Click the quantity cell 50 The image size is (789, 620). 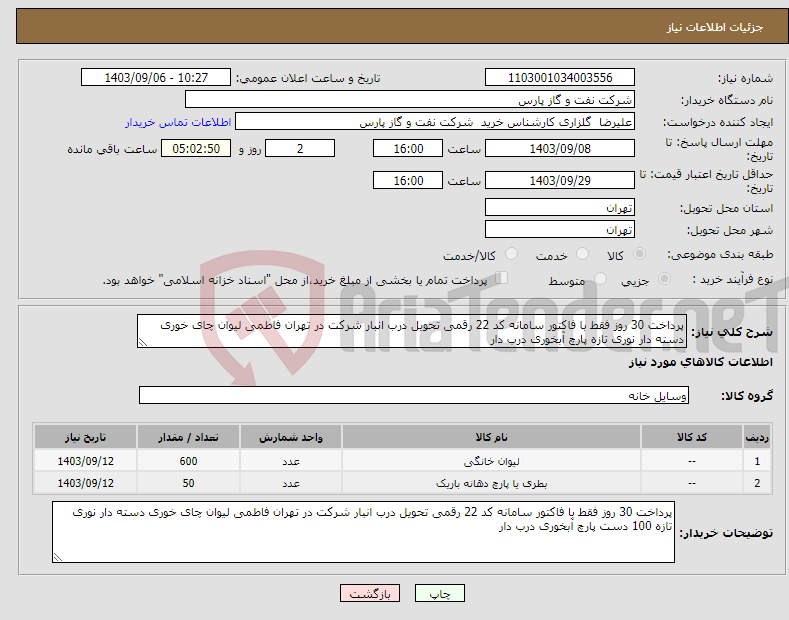[188, 483]
